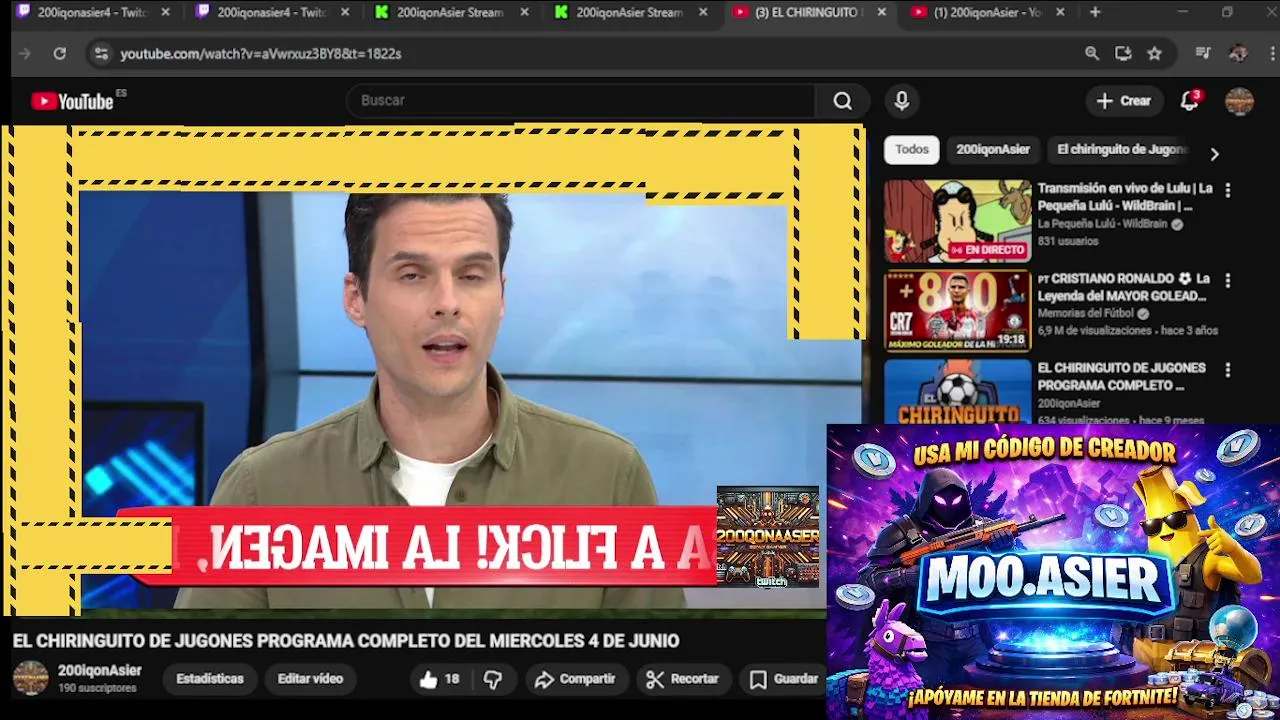The width and height of the screenshot is (1280, 720).
Task: Select the 200iqonAsier filter chip
Action: pos(992,149)
